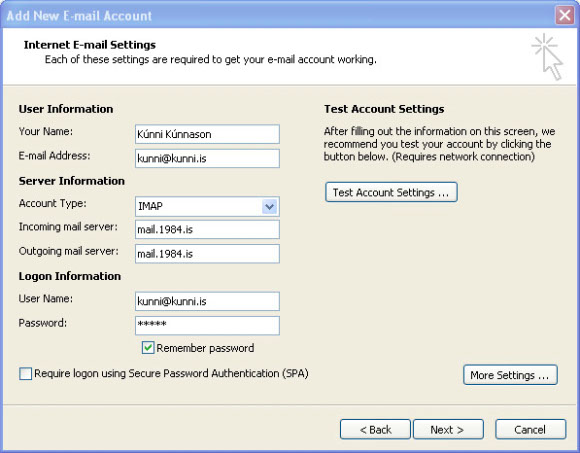
Task: Select the Outgoing mail server field
Action: point(207,254)
